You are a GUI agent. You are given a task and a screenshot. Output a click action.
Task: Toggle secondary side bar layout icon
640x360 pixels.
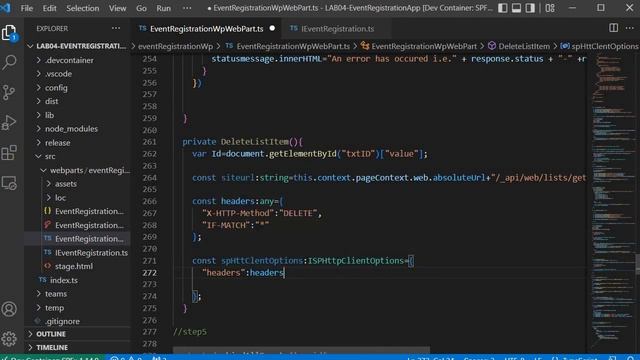tap(530, 8)
